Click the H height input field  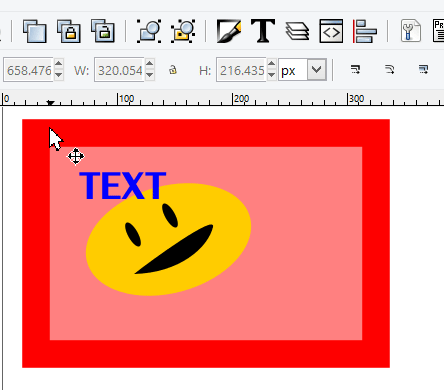coord(241,70)
